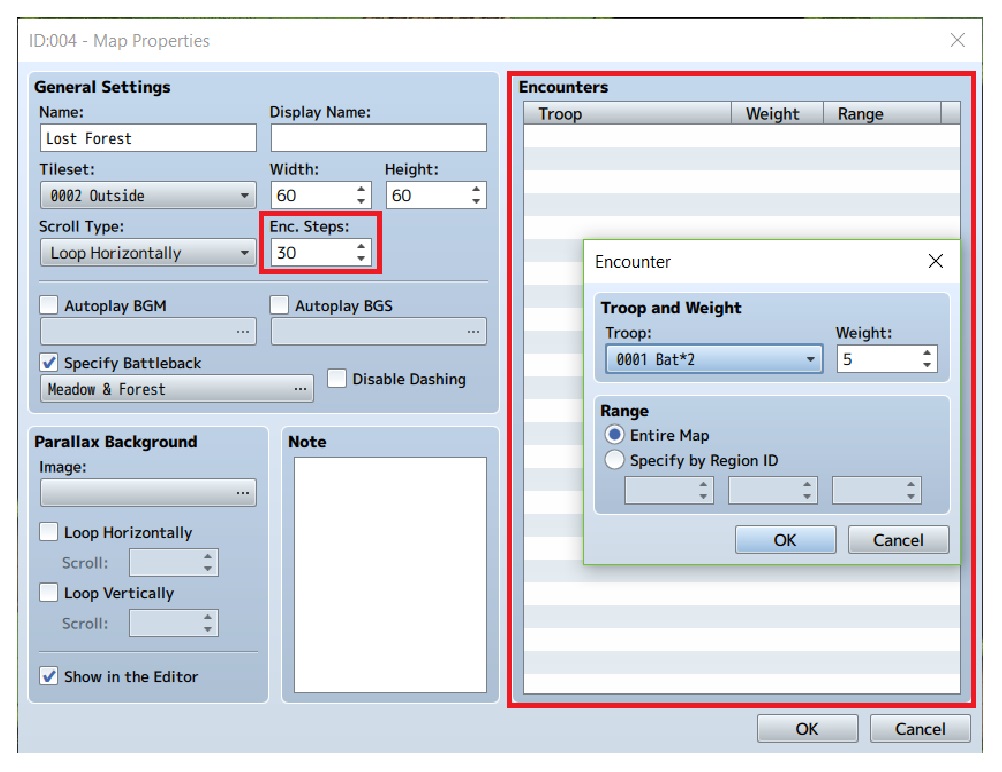Click the Range column header
1002x772 pixels.
click(x=882, y=114)
